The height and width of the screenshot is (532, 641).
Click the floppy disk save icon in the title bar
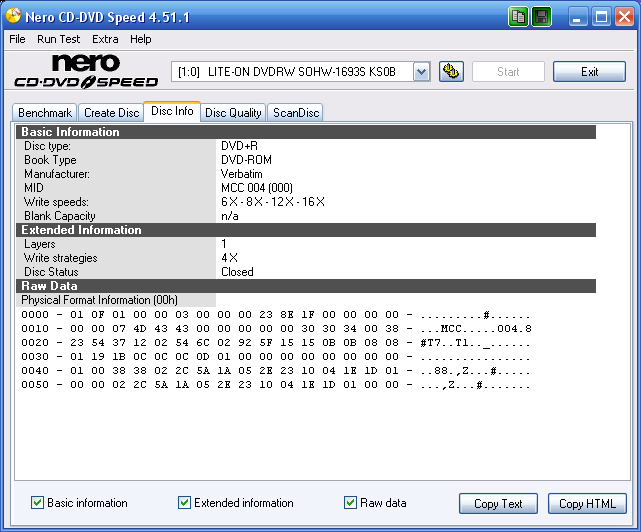point(542,17)
